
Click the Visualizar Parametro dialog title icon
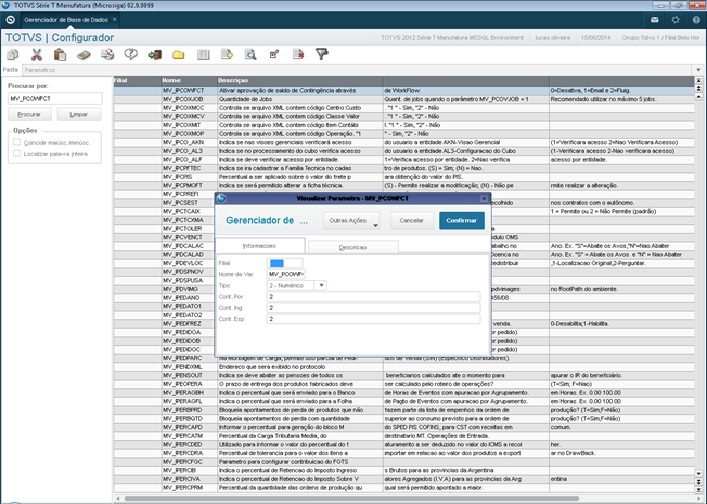221,198
